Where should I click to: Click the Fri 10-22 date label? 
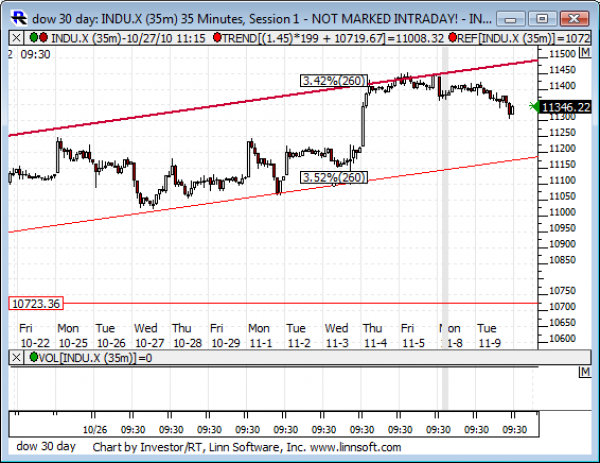coord(34,336)
